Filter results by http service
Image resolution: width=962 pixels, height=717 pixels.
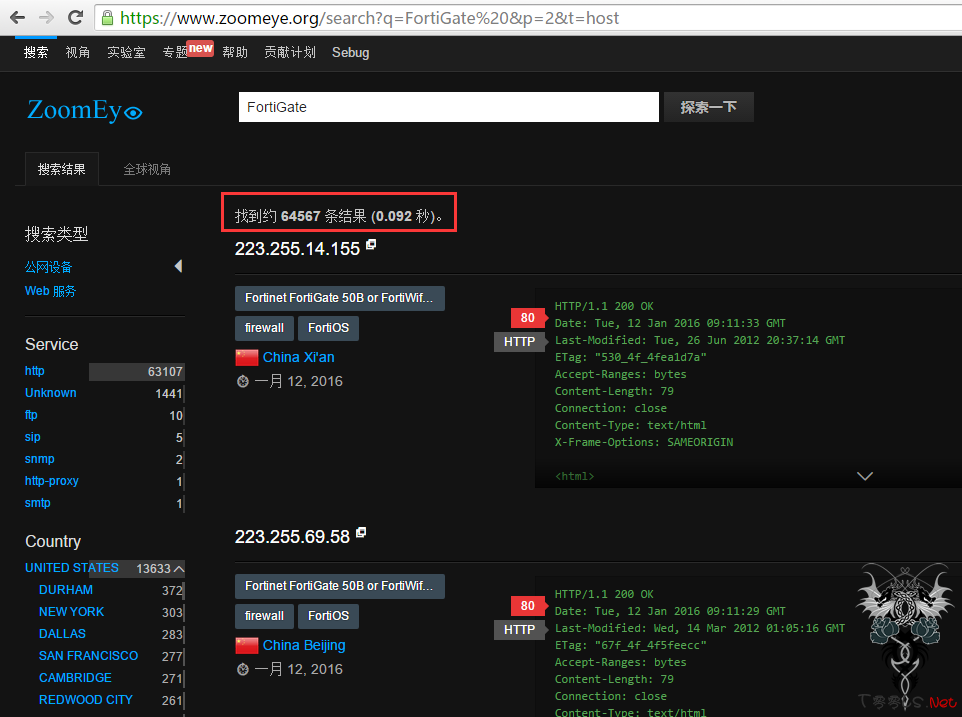pyautogui.click(x=35, y=371)
